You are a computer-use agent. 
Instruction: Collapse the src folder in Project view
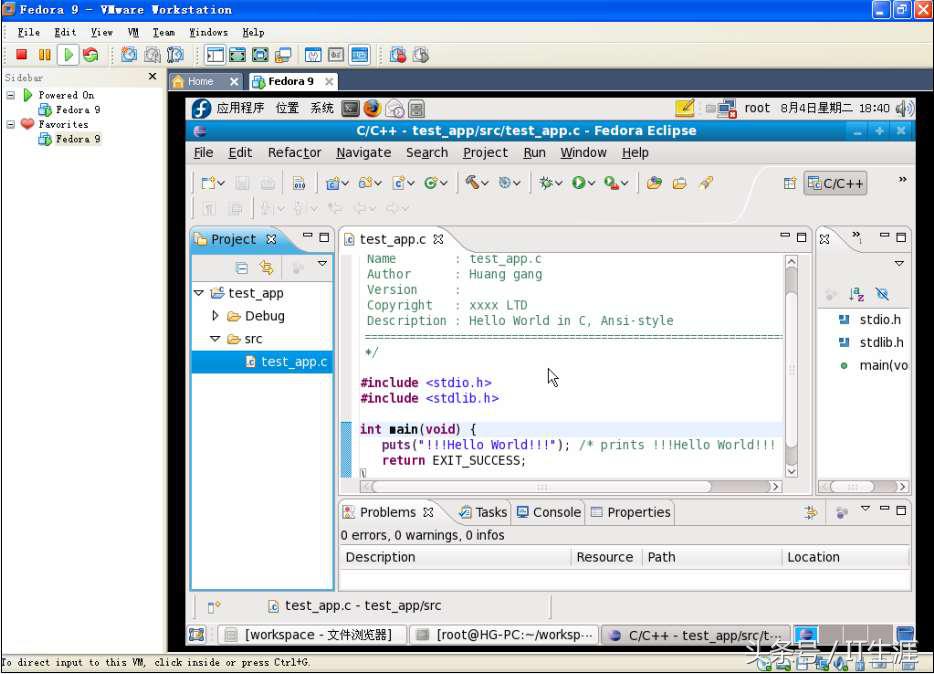tap(216, 338)
